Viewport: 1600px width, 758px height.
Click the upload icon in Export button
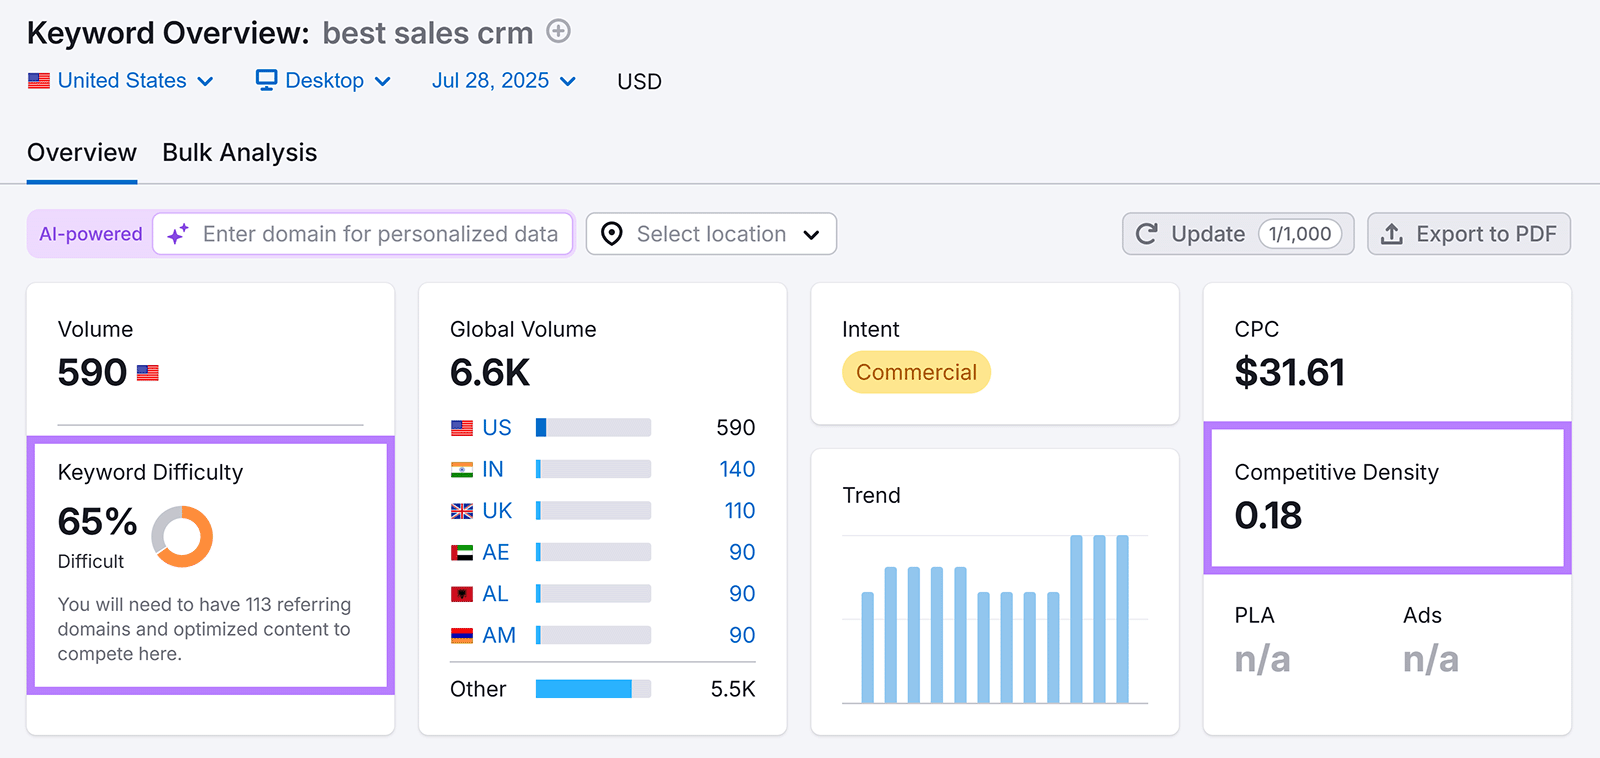tap(1391, 234)
